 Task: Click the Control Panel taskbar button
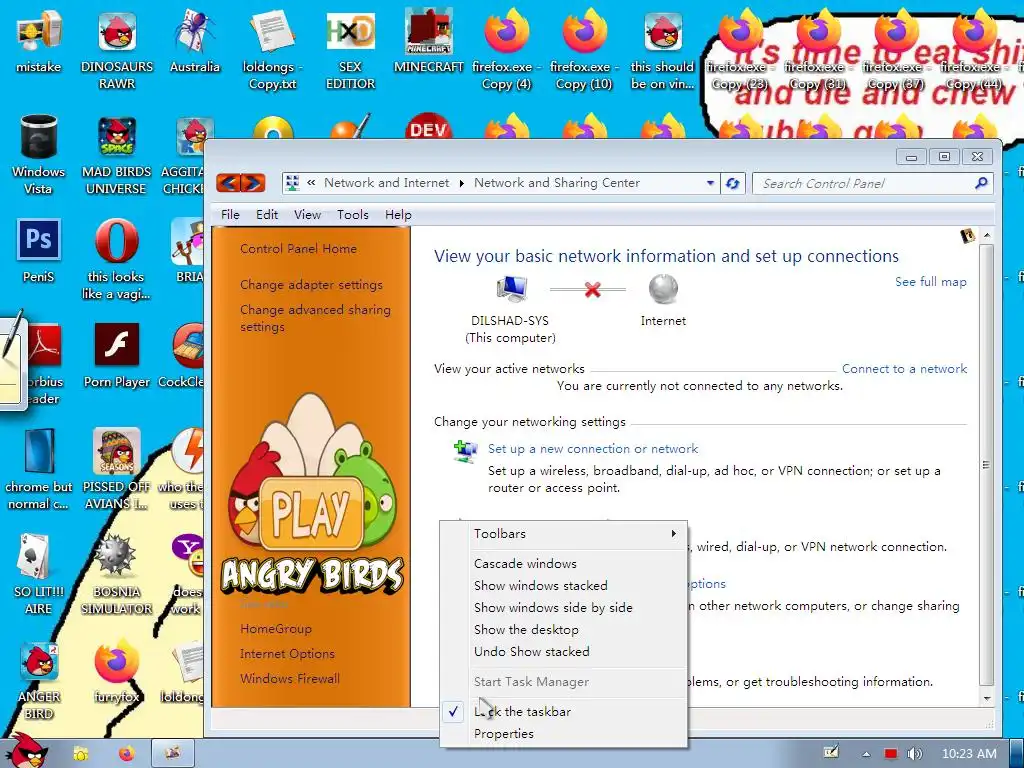point(173,754)
